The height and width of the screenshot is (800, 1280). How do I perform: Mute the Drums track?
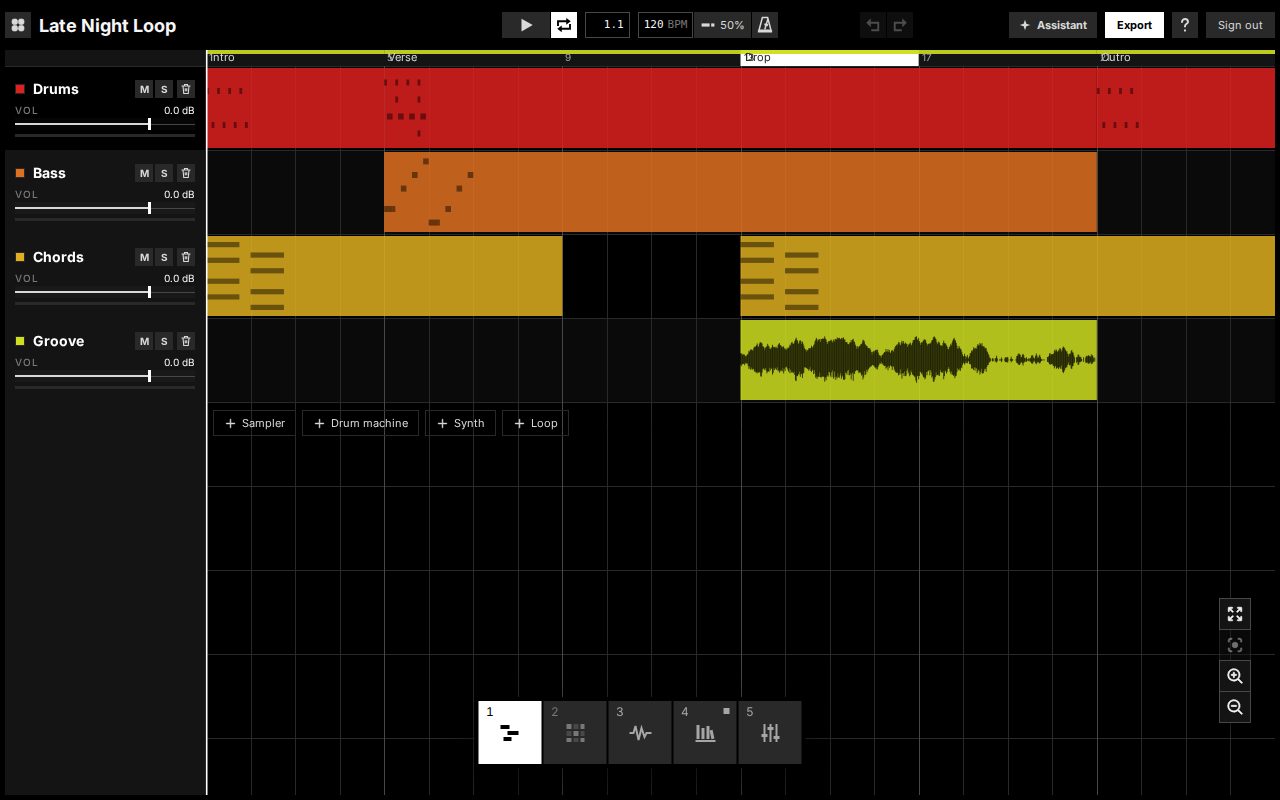pyautogui.click(x=144, y=89)
